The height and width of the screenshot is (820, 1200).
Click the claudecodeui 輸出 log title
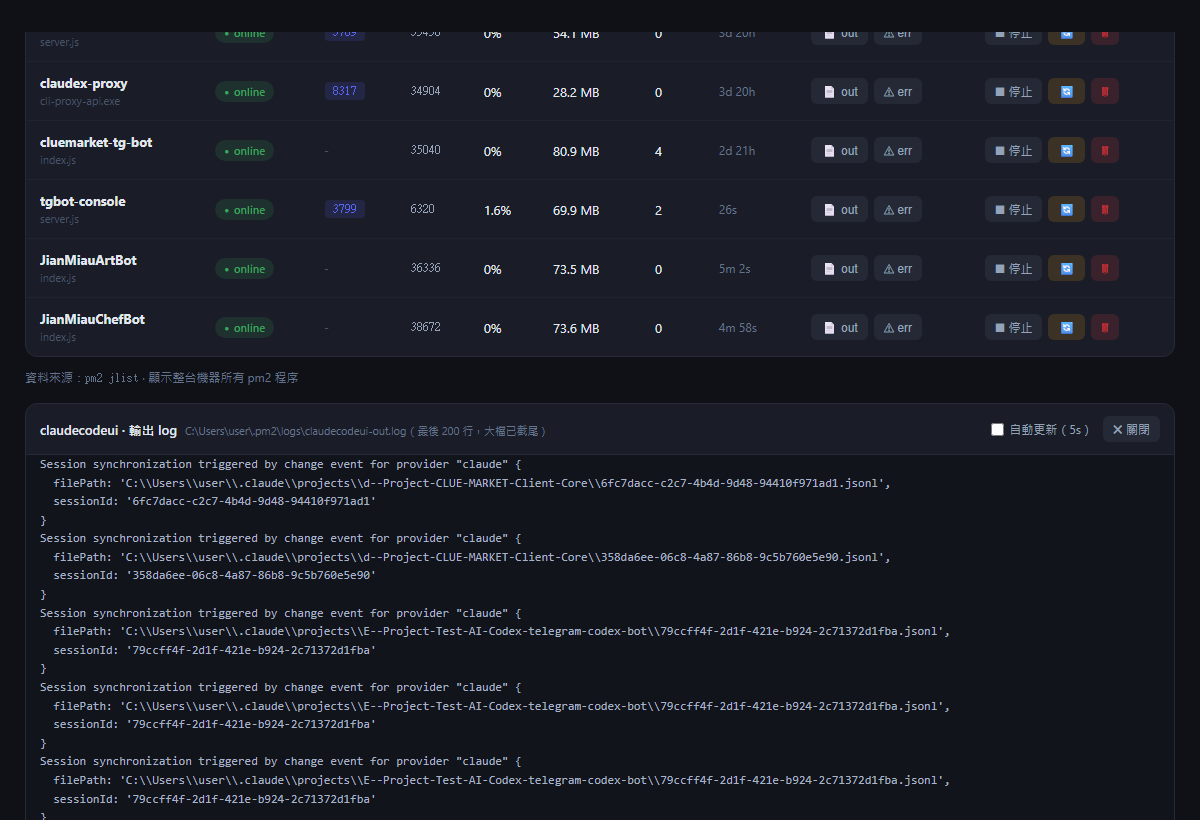pyautogui.click(x=108, y=431)
